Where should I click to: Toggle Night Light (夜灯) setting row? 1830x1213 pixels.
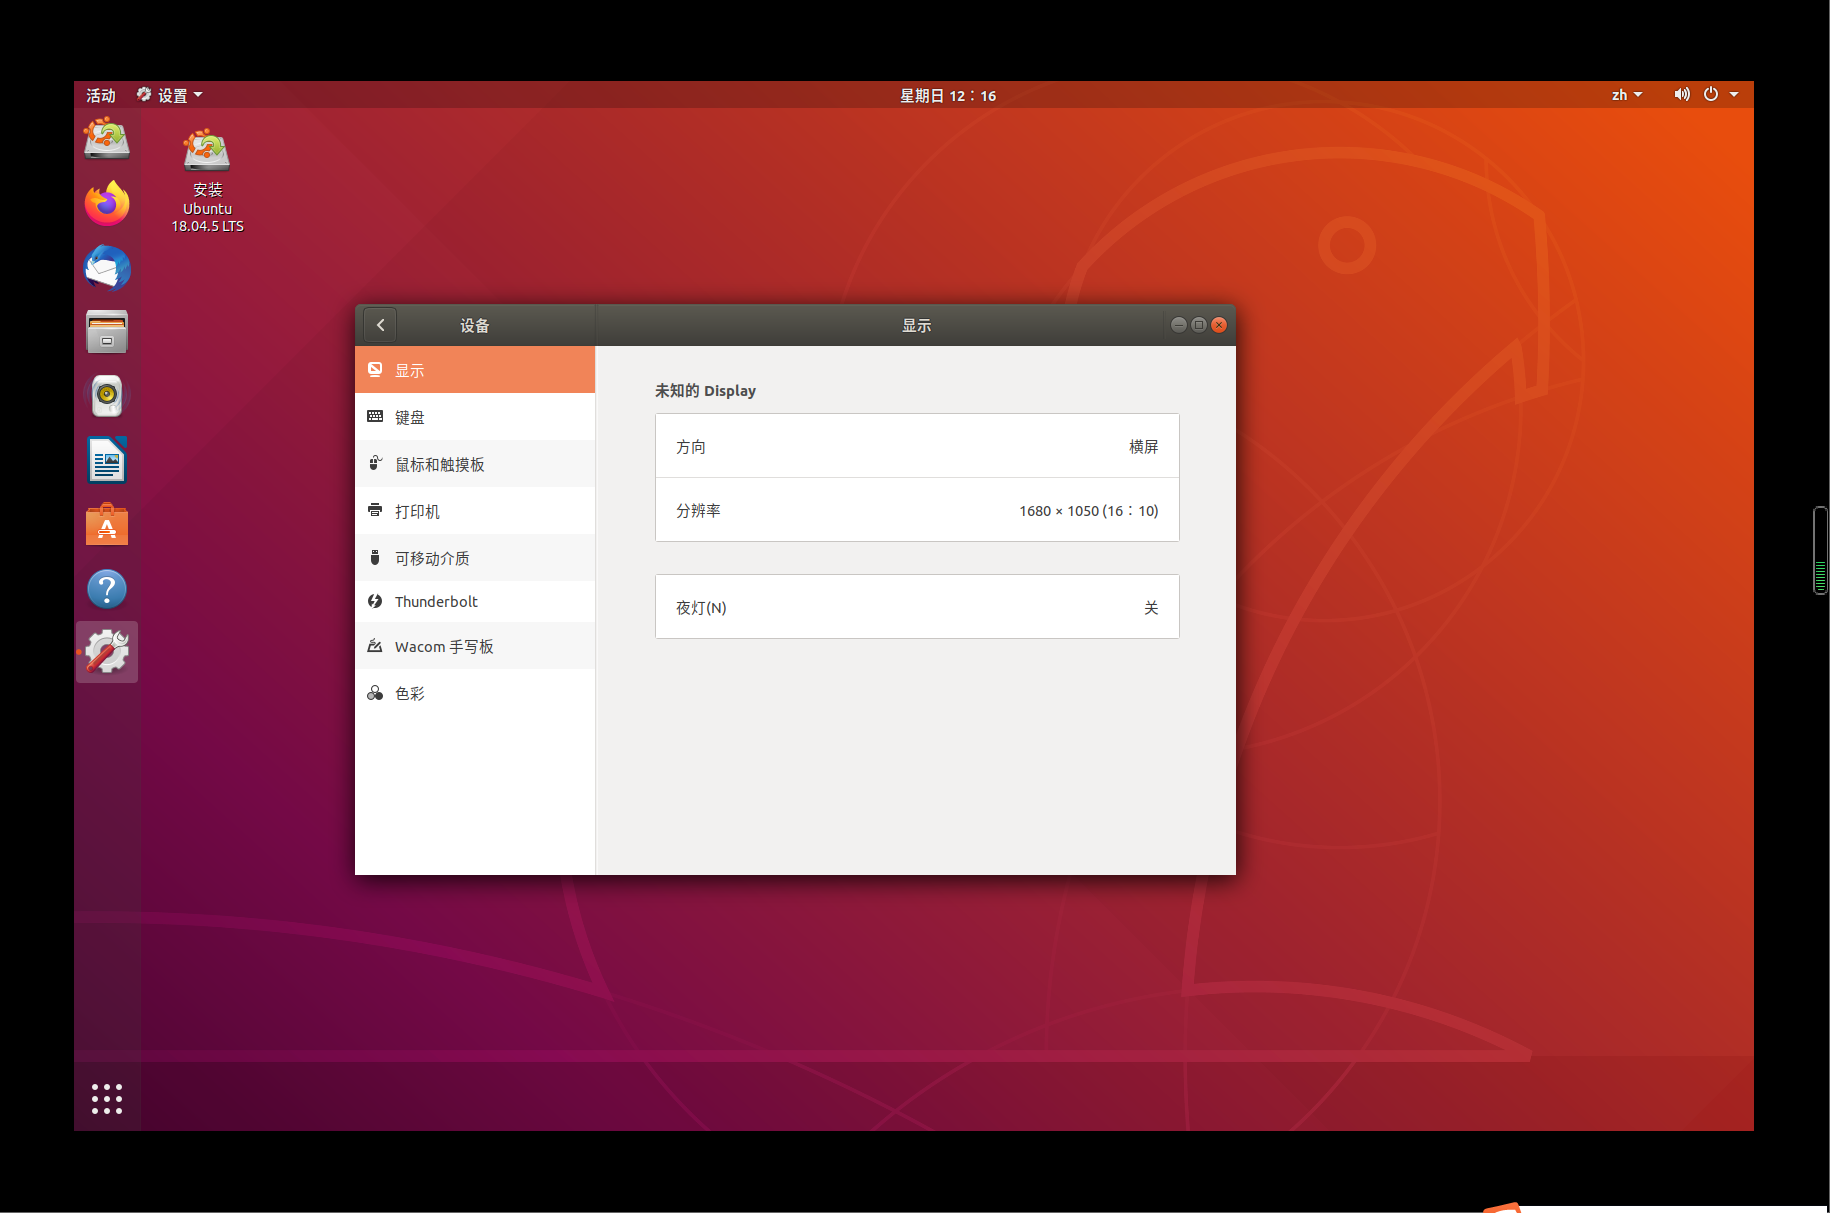point(916,607)
